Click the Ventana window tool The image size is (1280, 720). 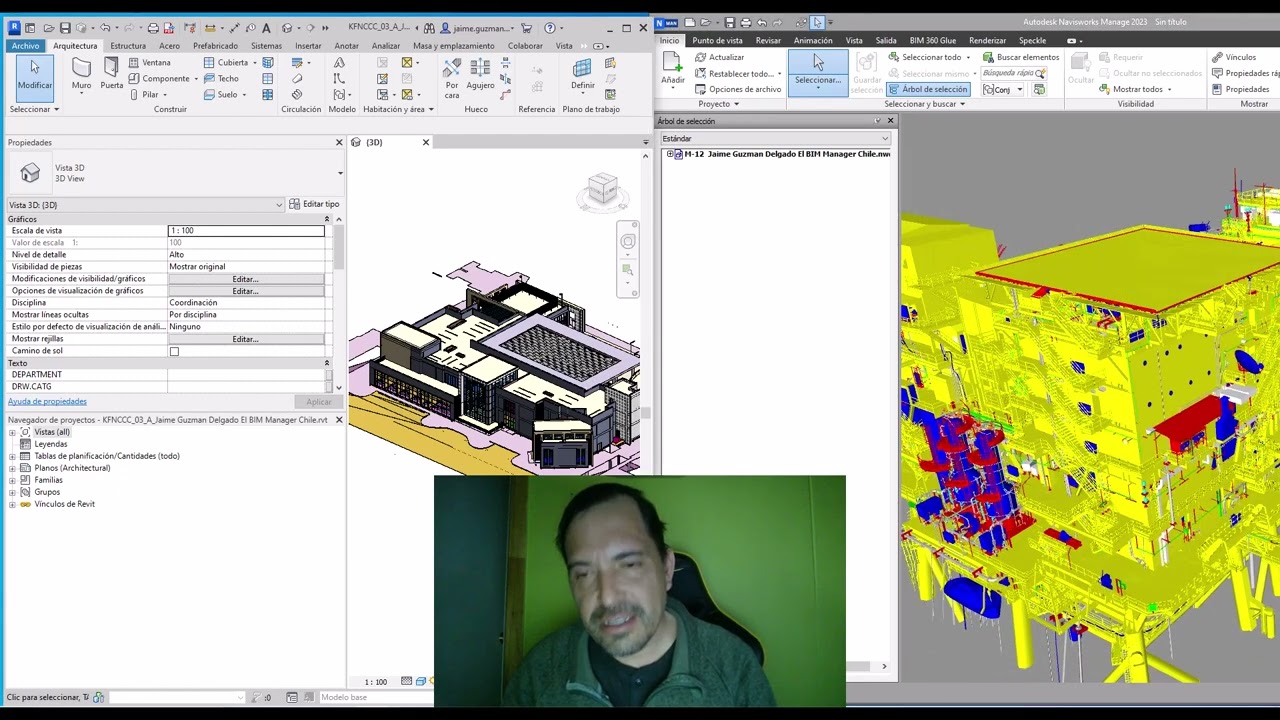click(150, 62)
